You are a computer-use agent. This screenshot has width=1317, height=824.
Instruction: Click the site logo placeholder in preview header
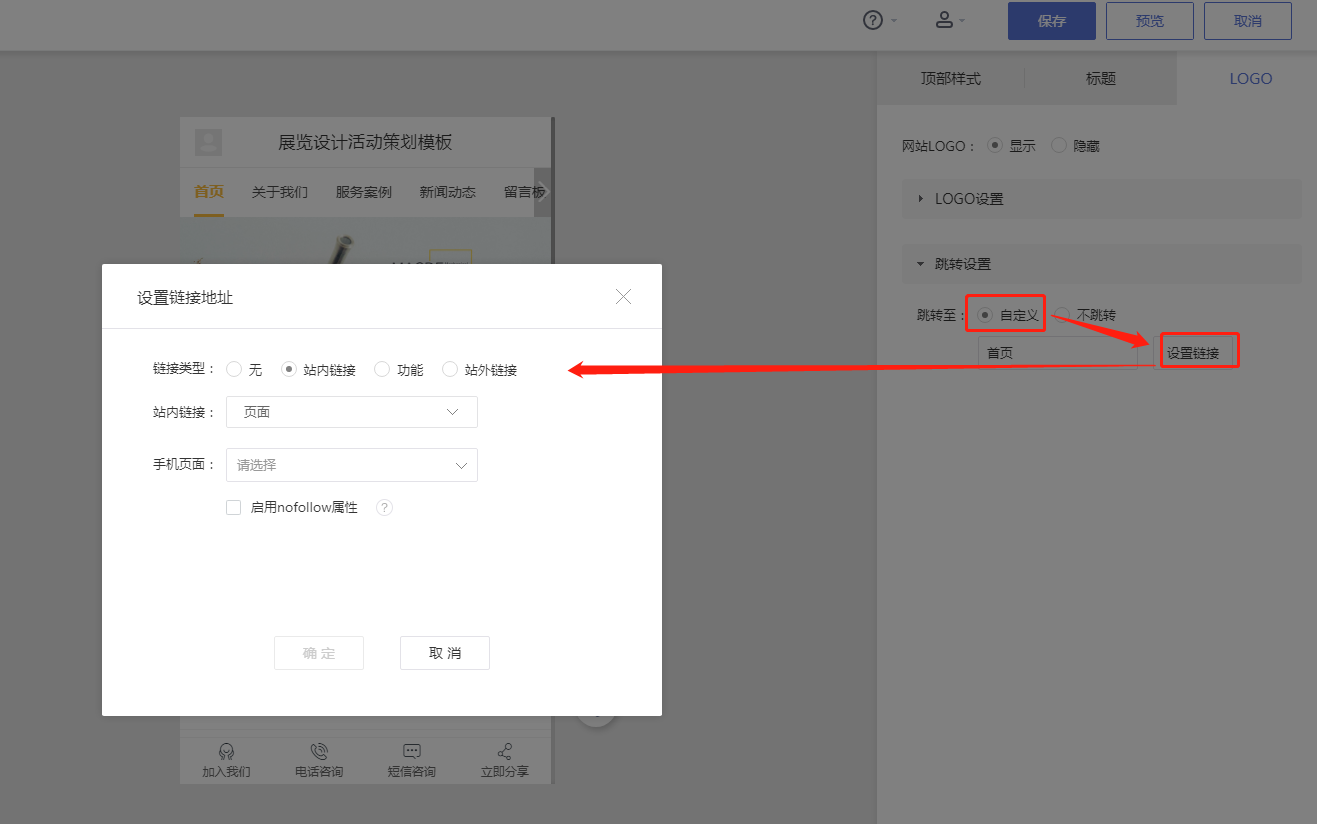(x=209, y=142)
